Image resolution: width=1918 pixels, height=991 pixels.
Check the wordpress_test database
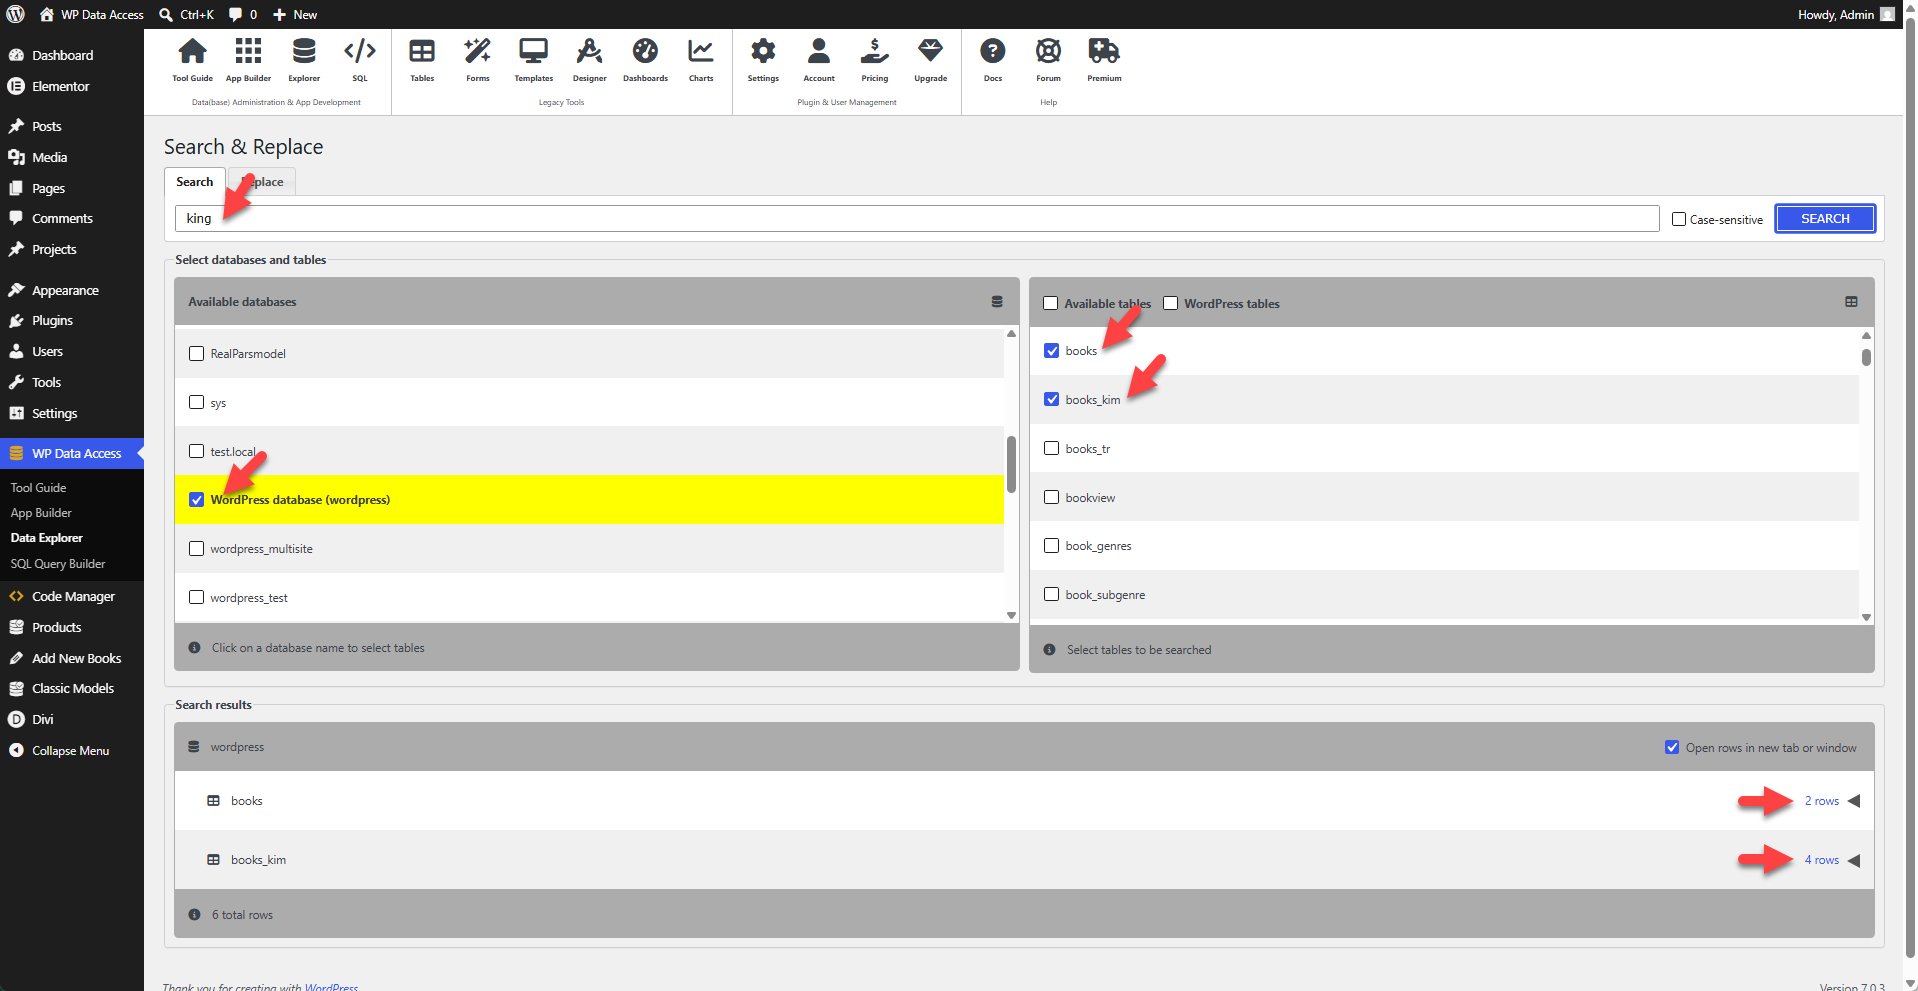click(197, 598)
